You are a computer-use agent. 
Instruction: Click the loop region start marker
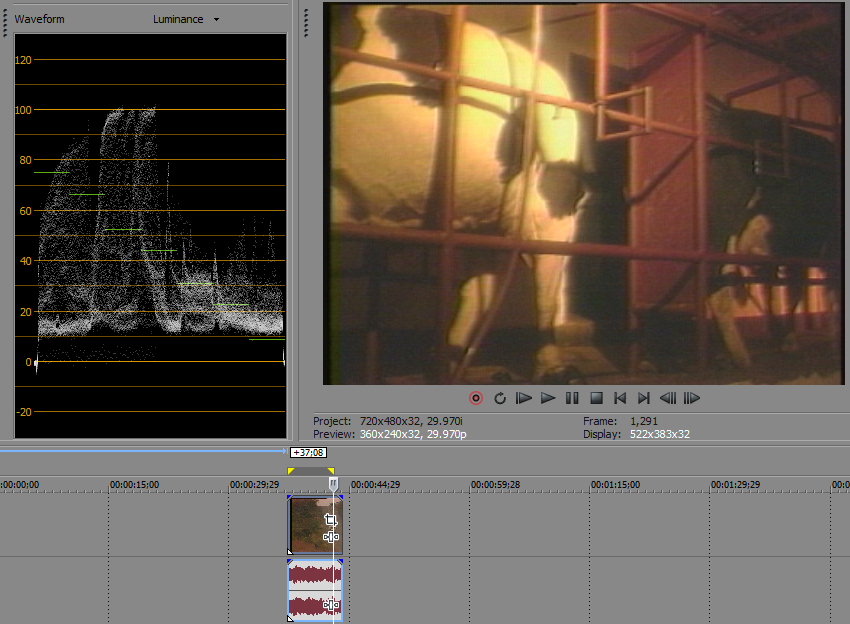[x=291, y=471]
